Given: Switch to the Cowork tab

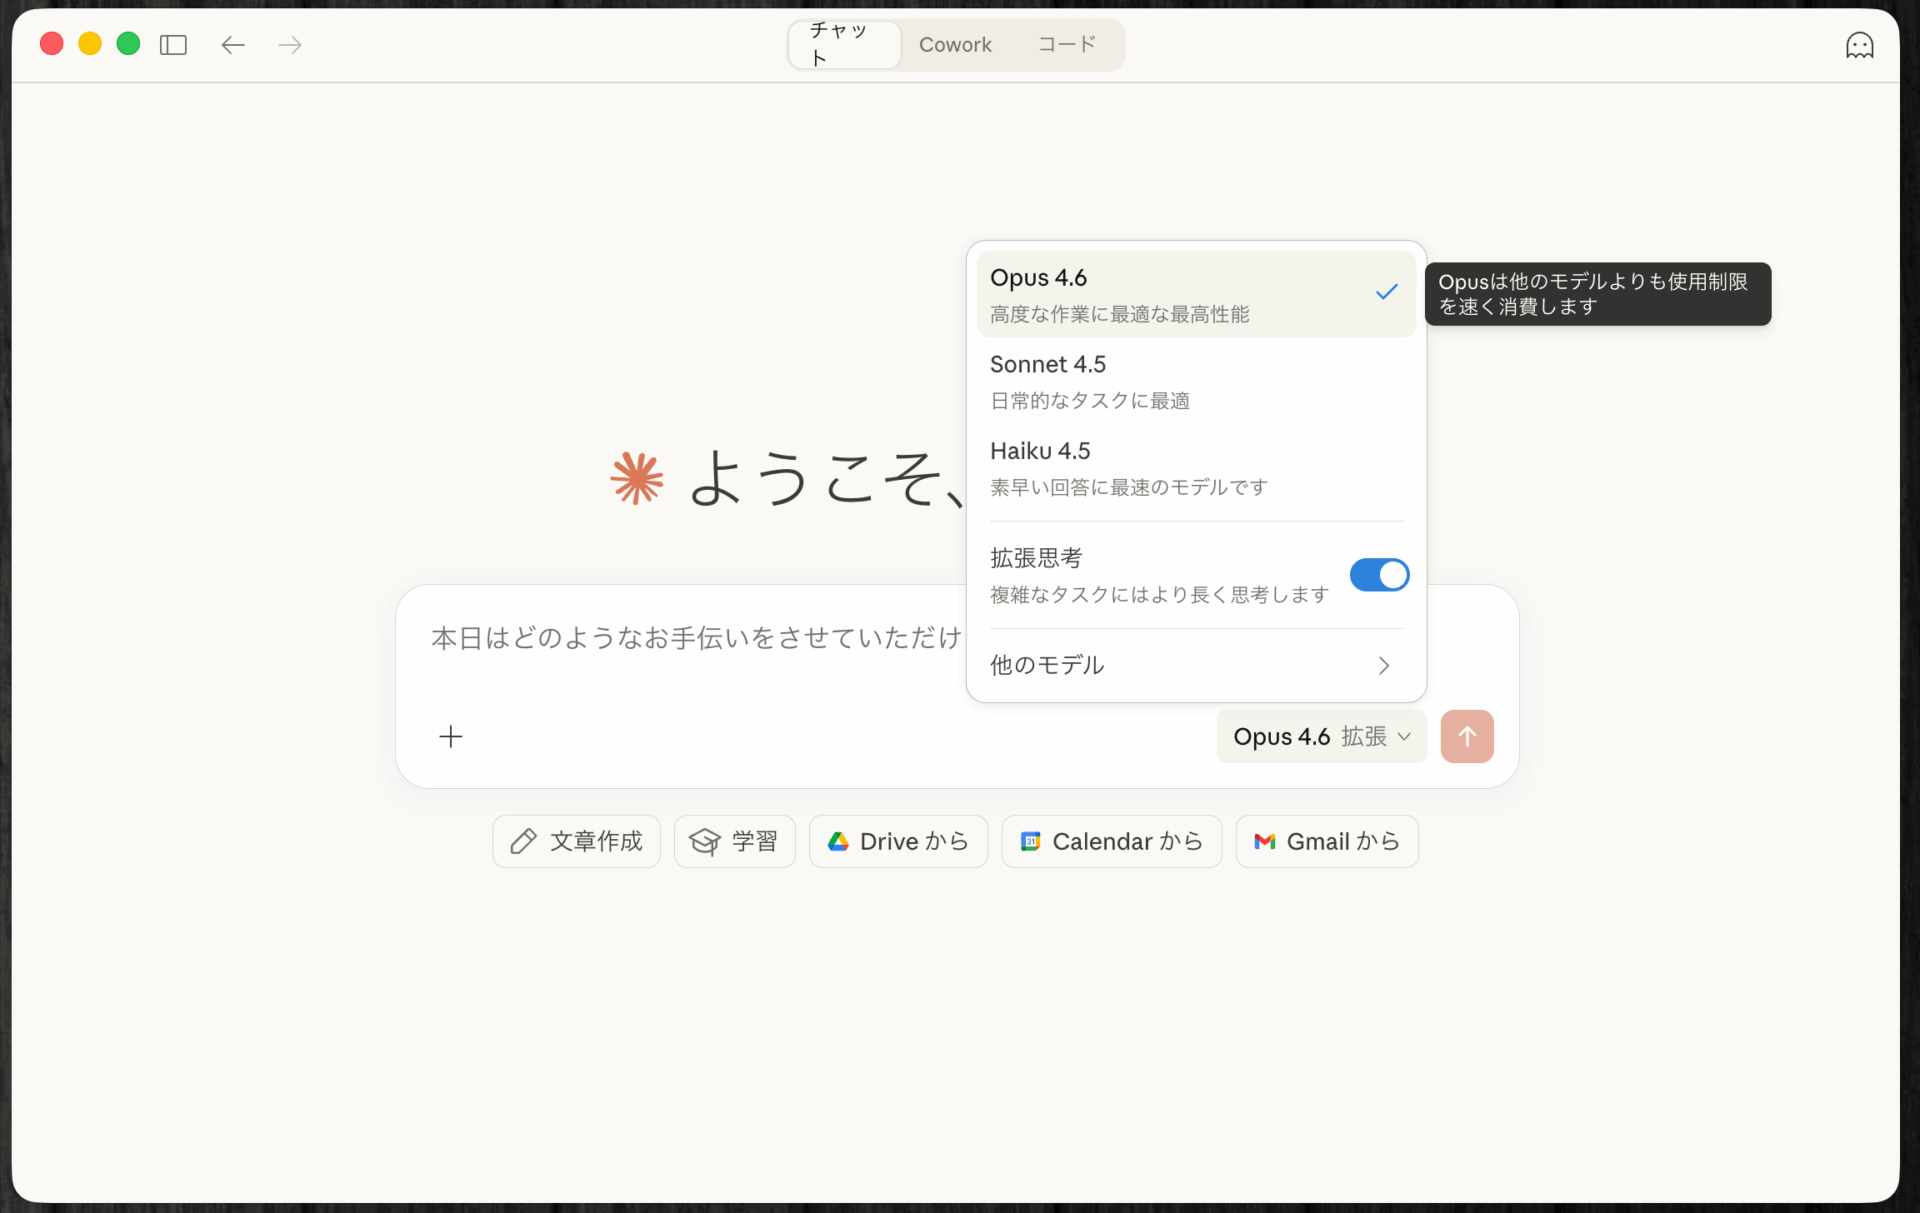Looking at the screenshot, I should coord(956,44).
